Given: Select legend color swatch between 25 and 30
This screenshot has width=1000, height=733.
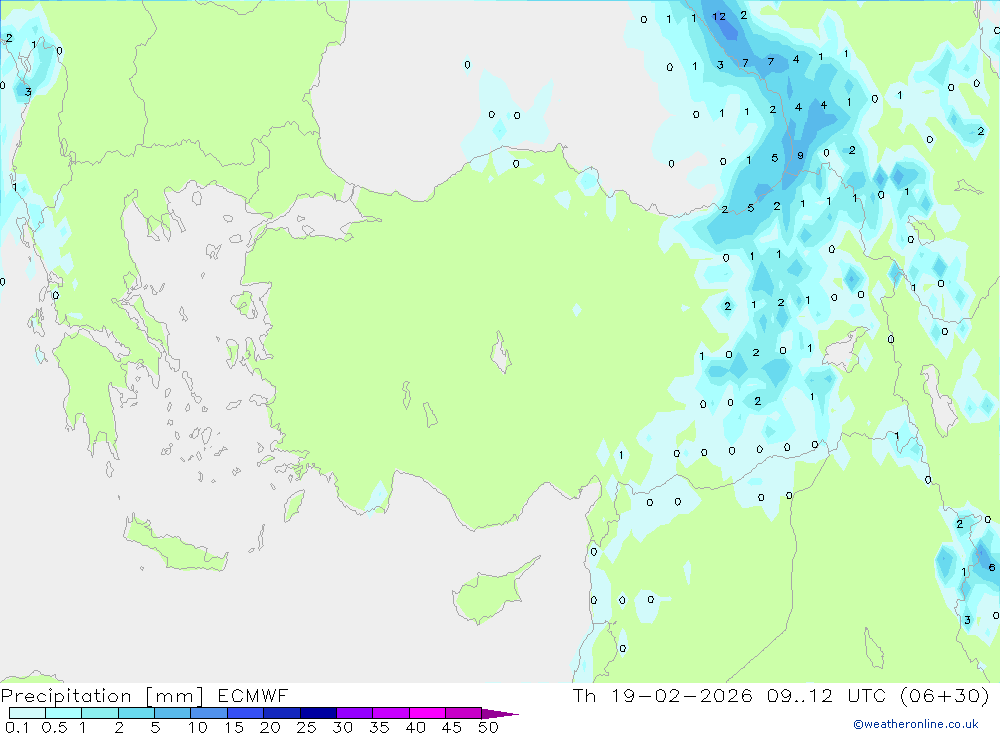Looking at the screenshot, I should pyautogui.click(x=318, y=713).
